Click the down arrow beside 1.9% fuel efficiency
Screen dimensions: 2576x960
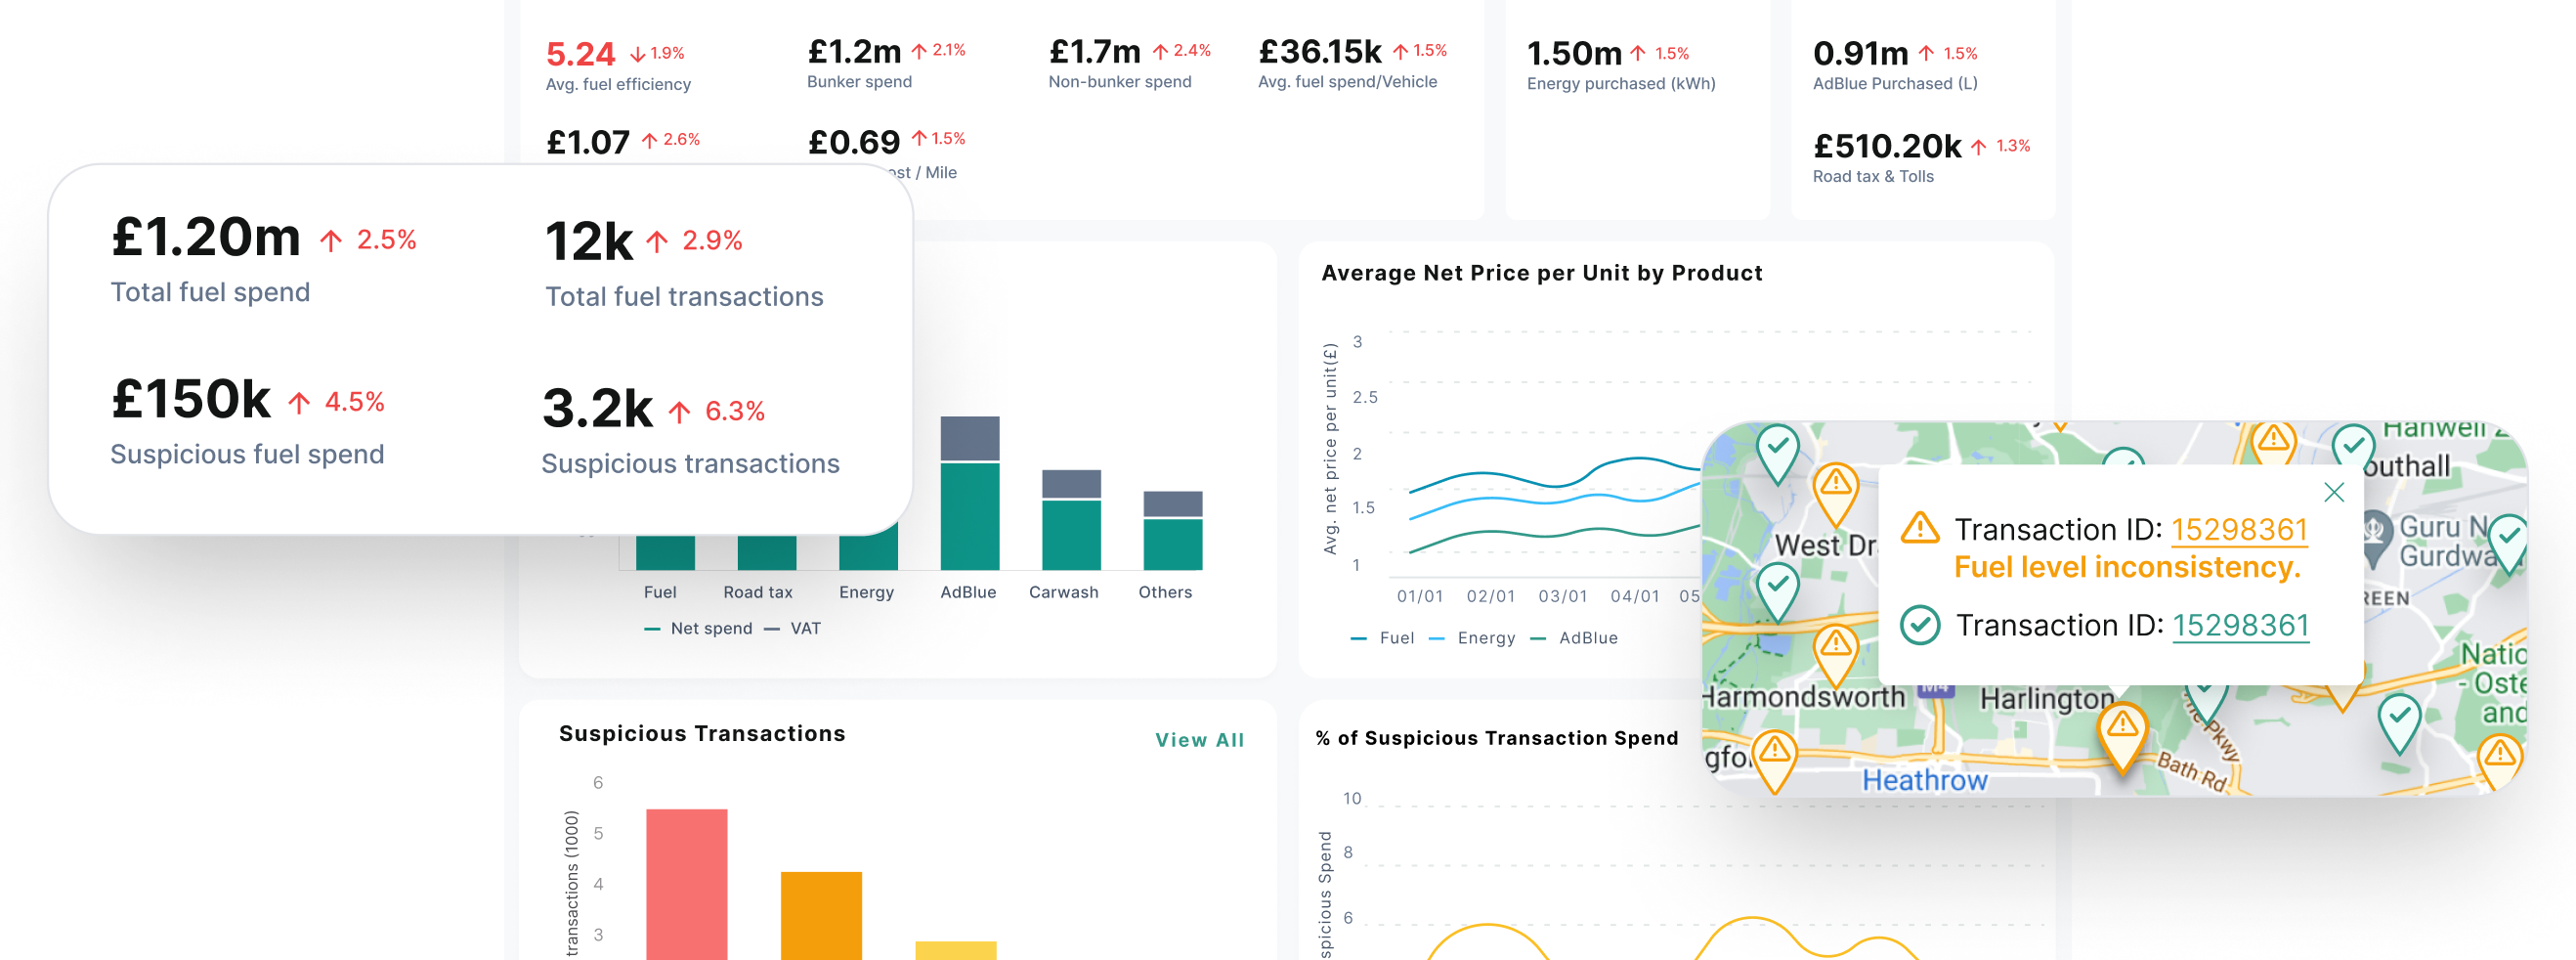click(637, 54)
